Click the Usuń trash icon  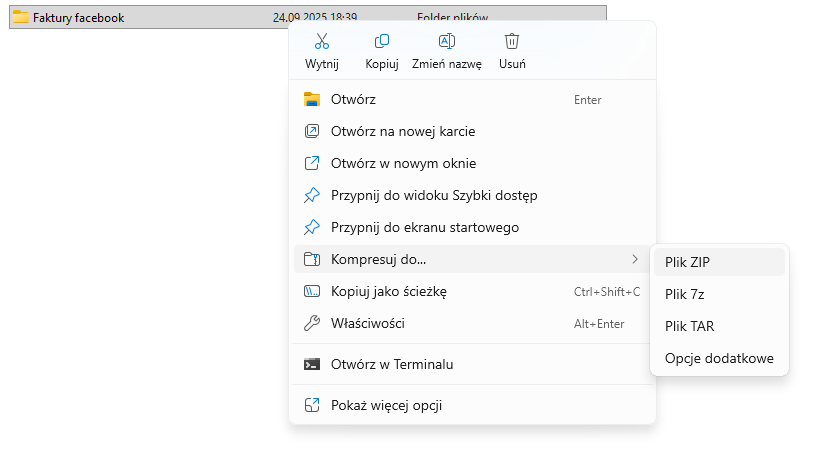(512, 42)
